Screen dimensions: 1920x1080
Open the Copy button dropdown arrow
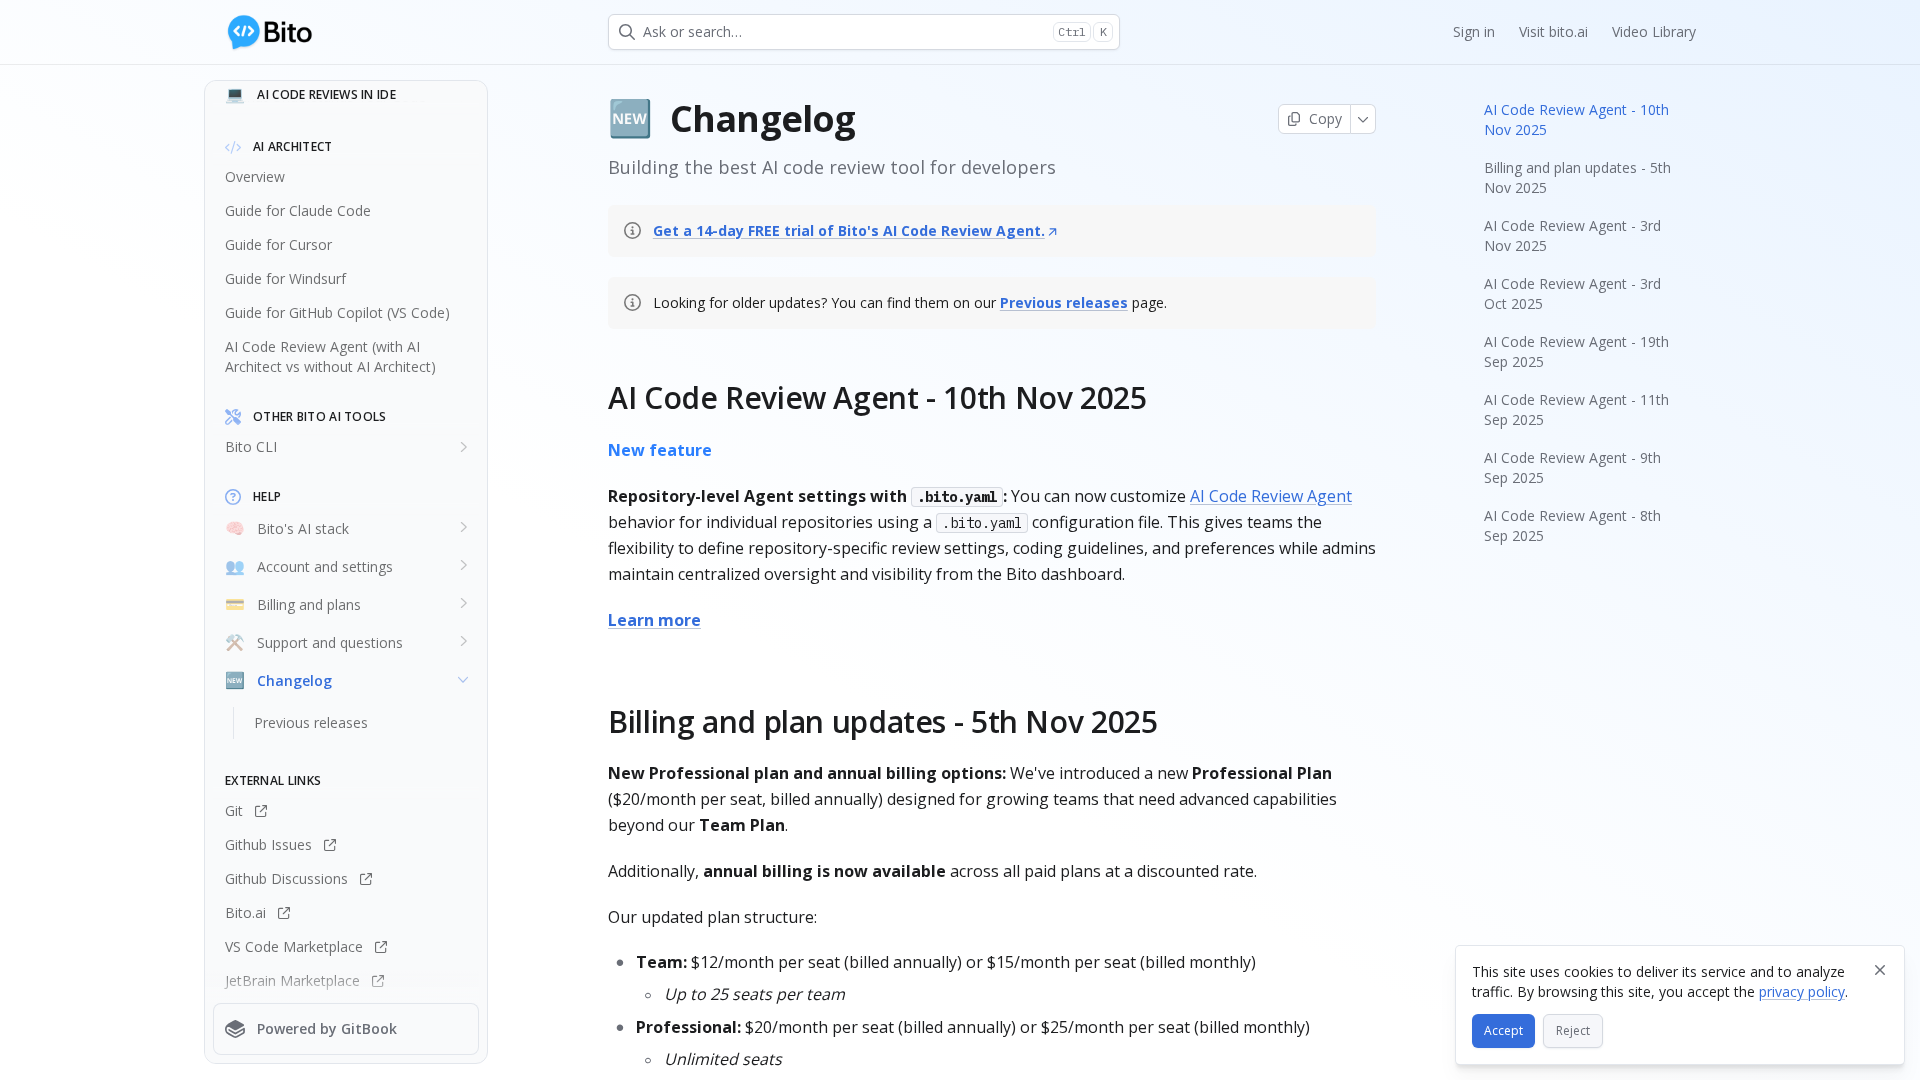[1363, 119]
